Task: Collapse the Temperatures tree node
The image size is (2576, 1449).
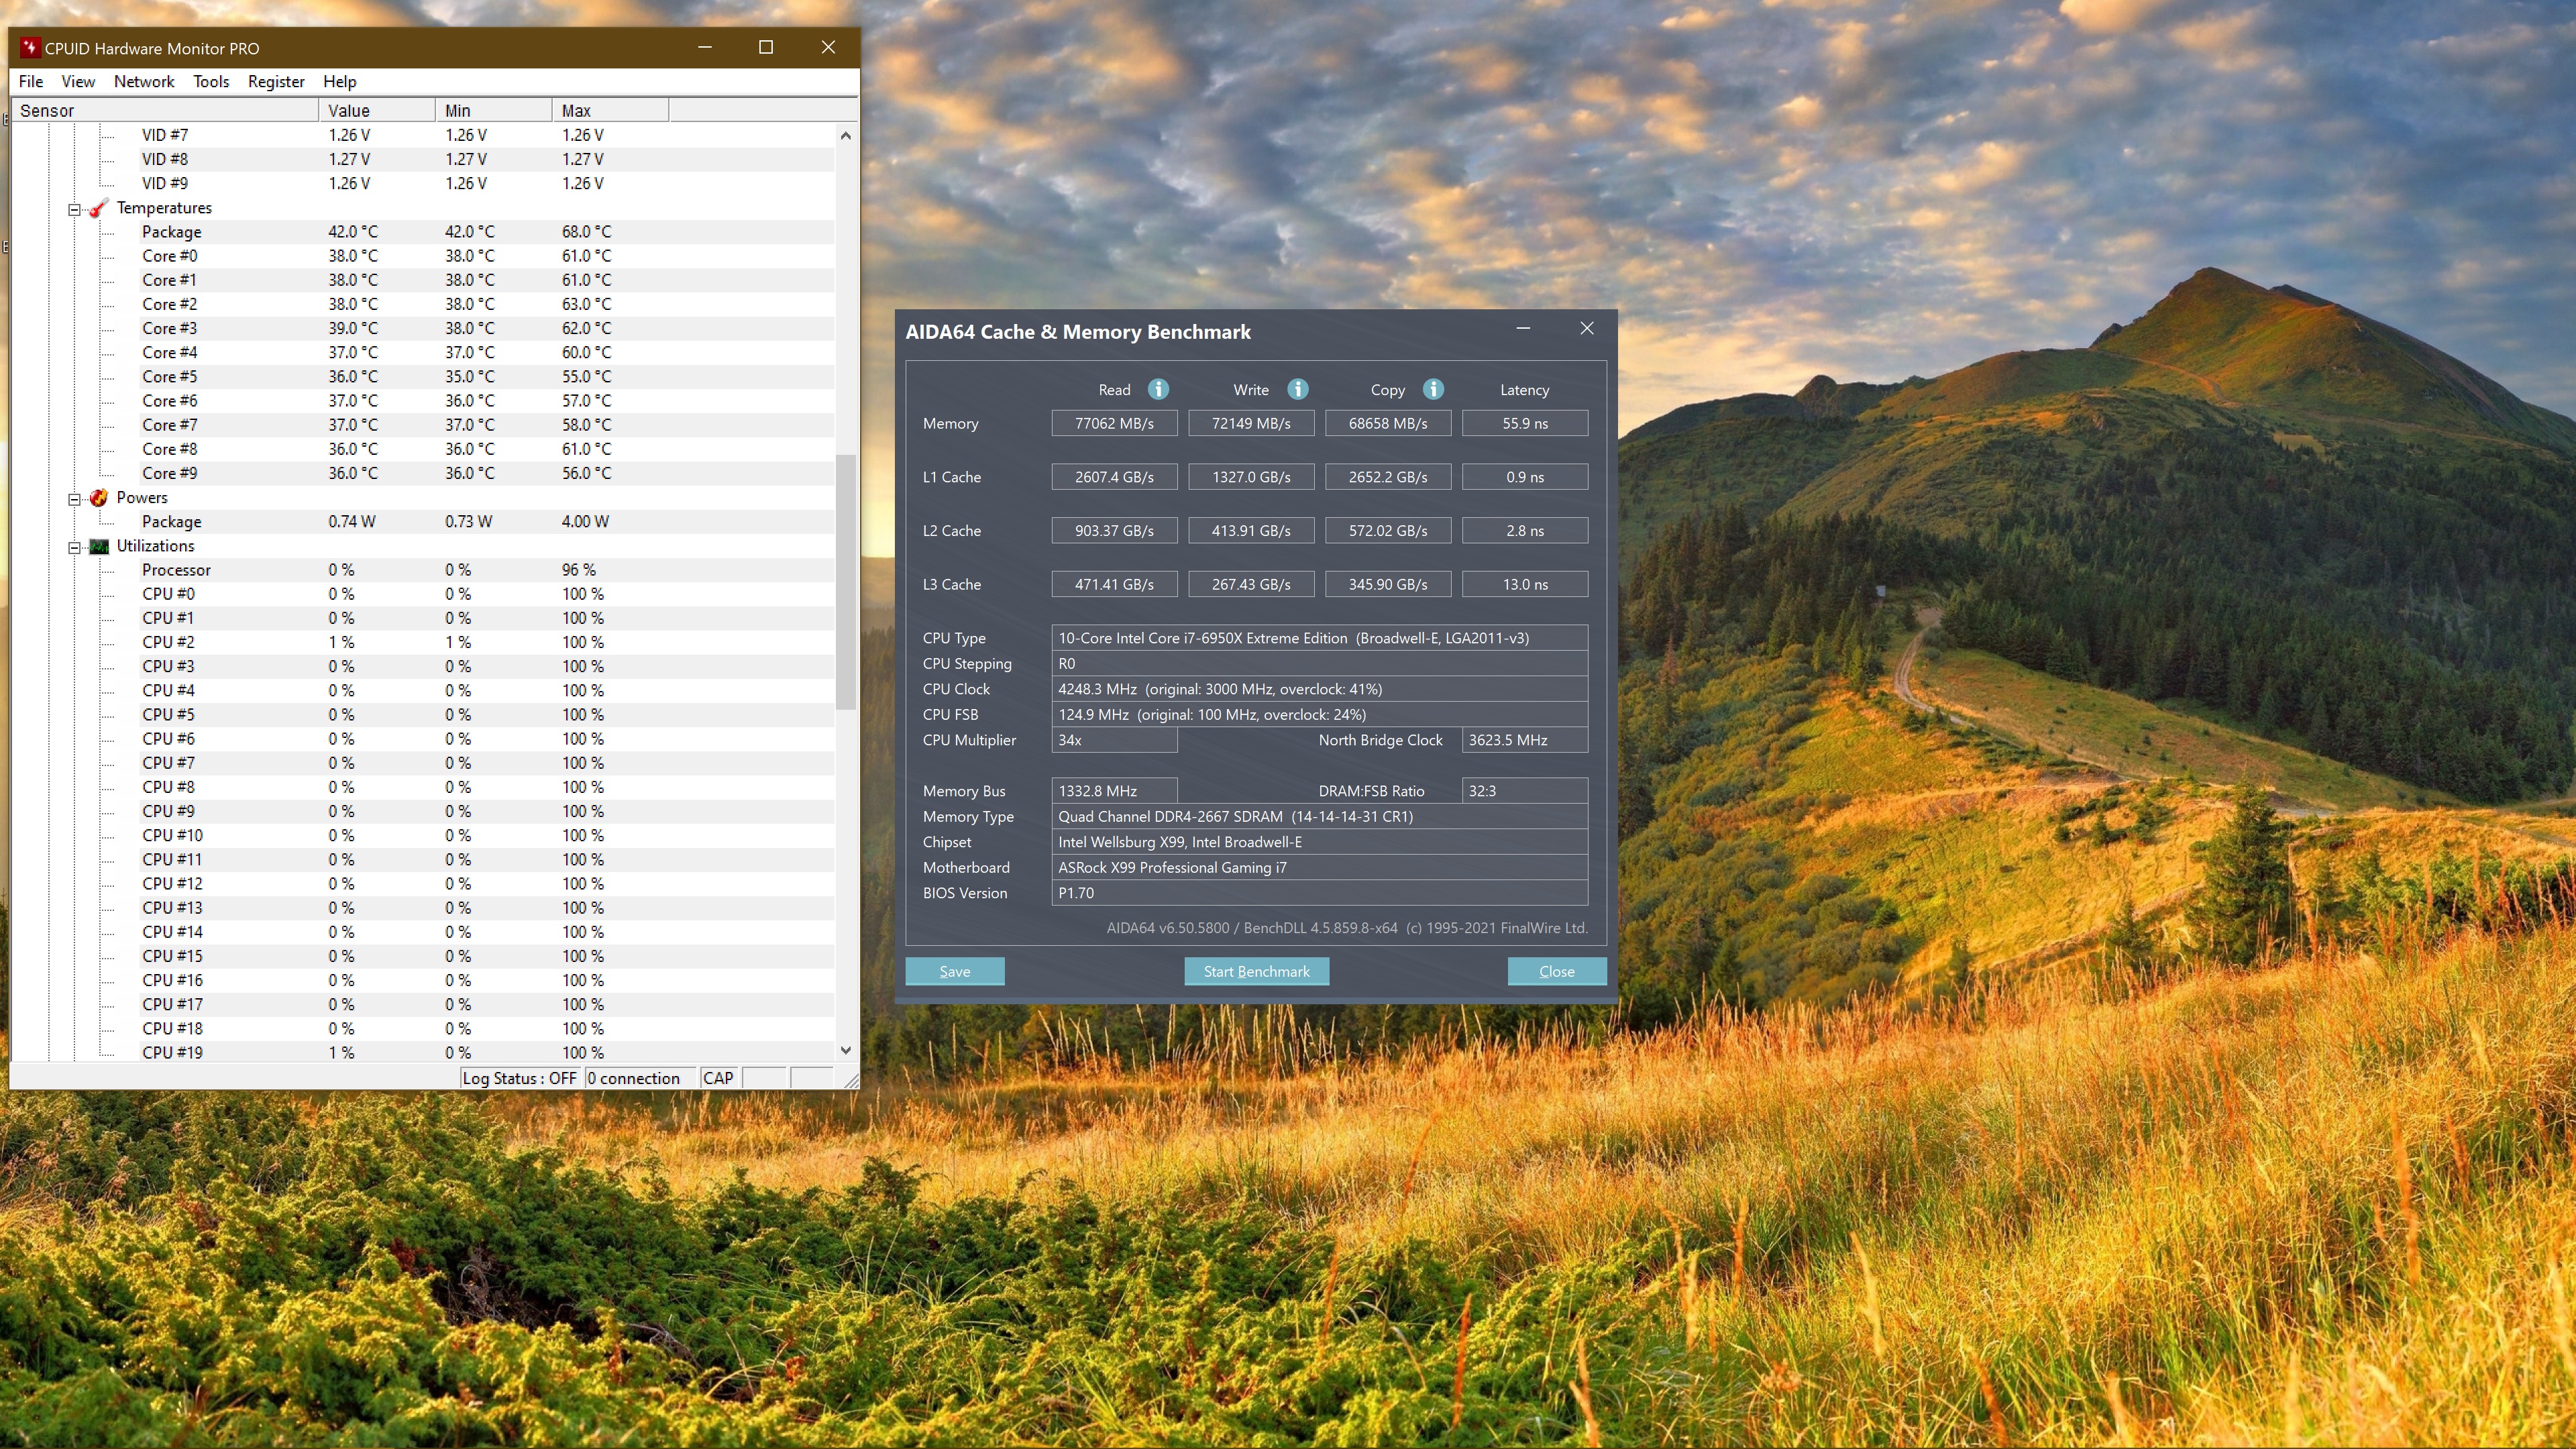Action: [74, 209]
